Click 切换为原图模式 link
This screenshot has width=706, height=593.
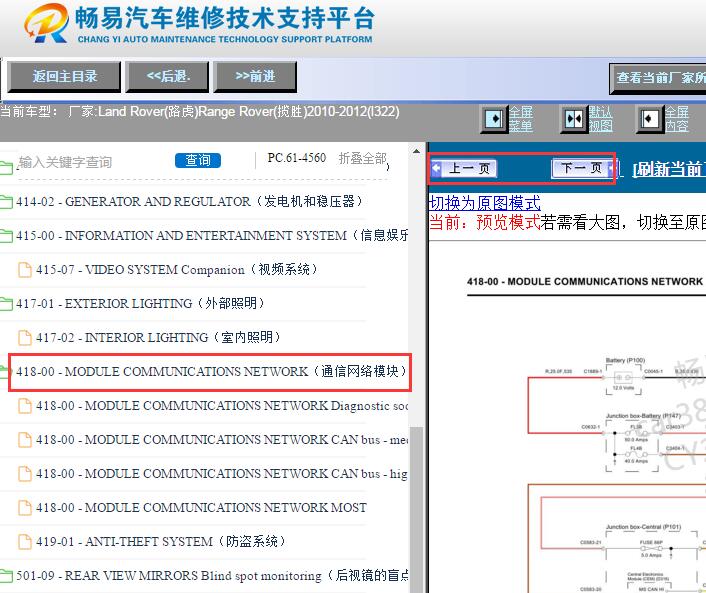point(484,203)
